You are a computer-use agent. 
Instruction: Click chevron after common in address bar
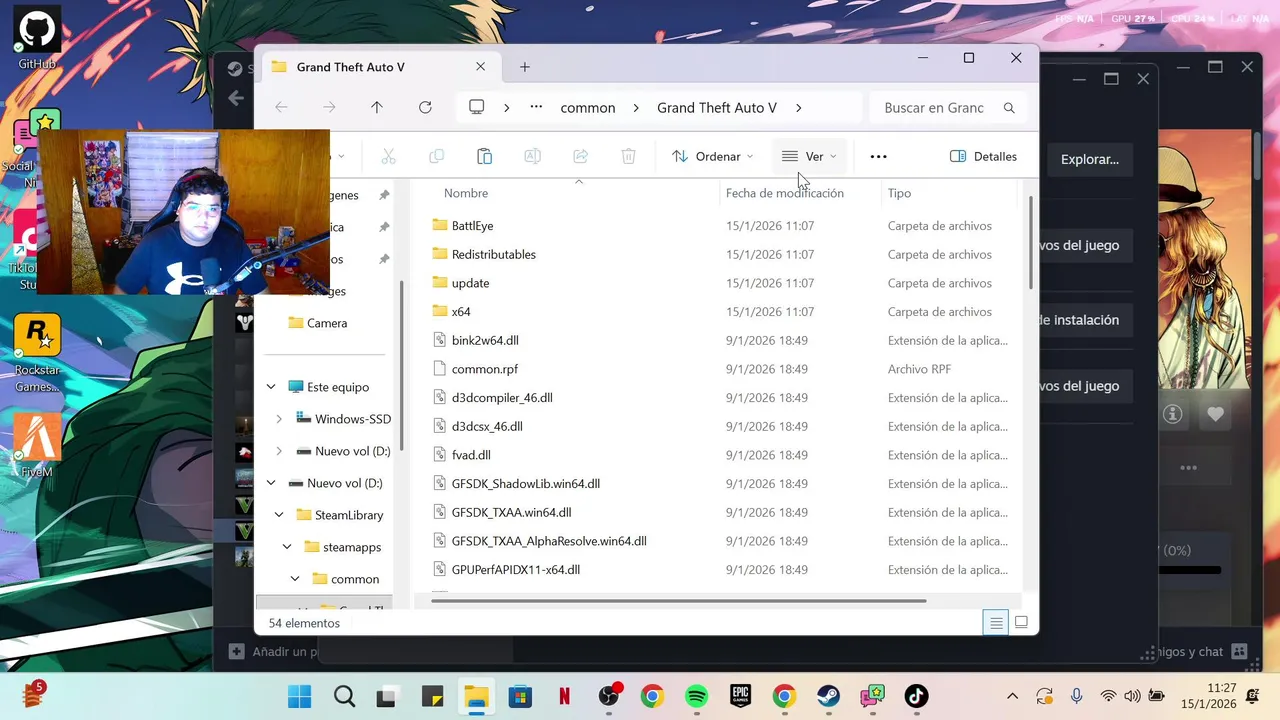(x=636, y=107)
